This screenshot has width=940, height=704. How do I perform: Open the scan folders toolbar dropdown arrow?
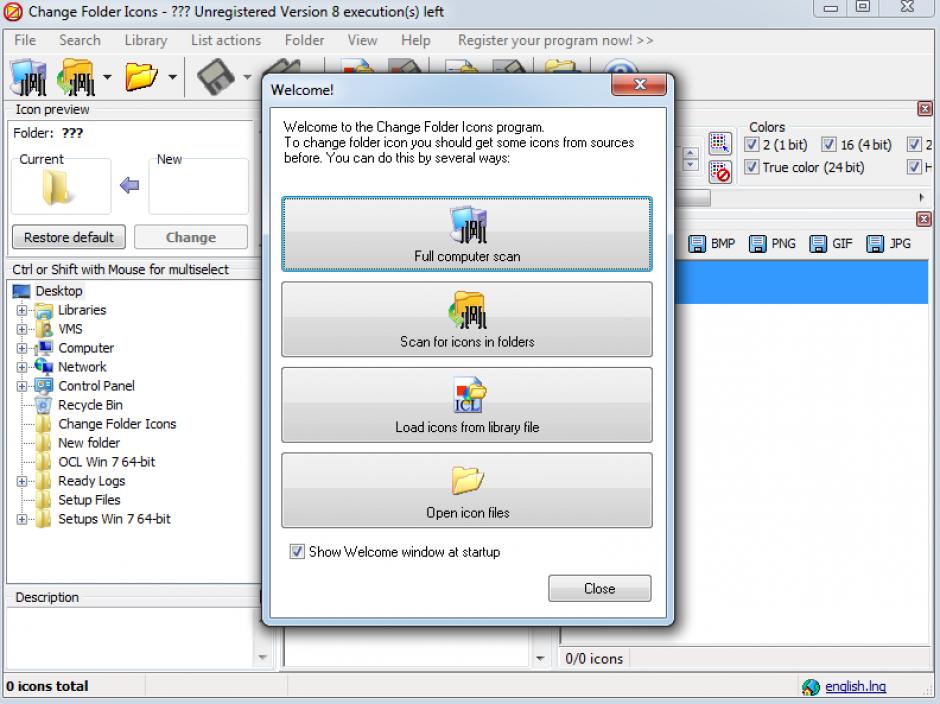click(107, 77)
